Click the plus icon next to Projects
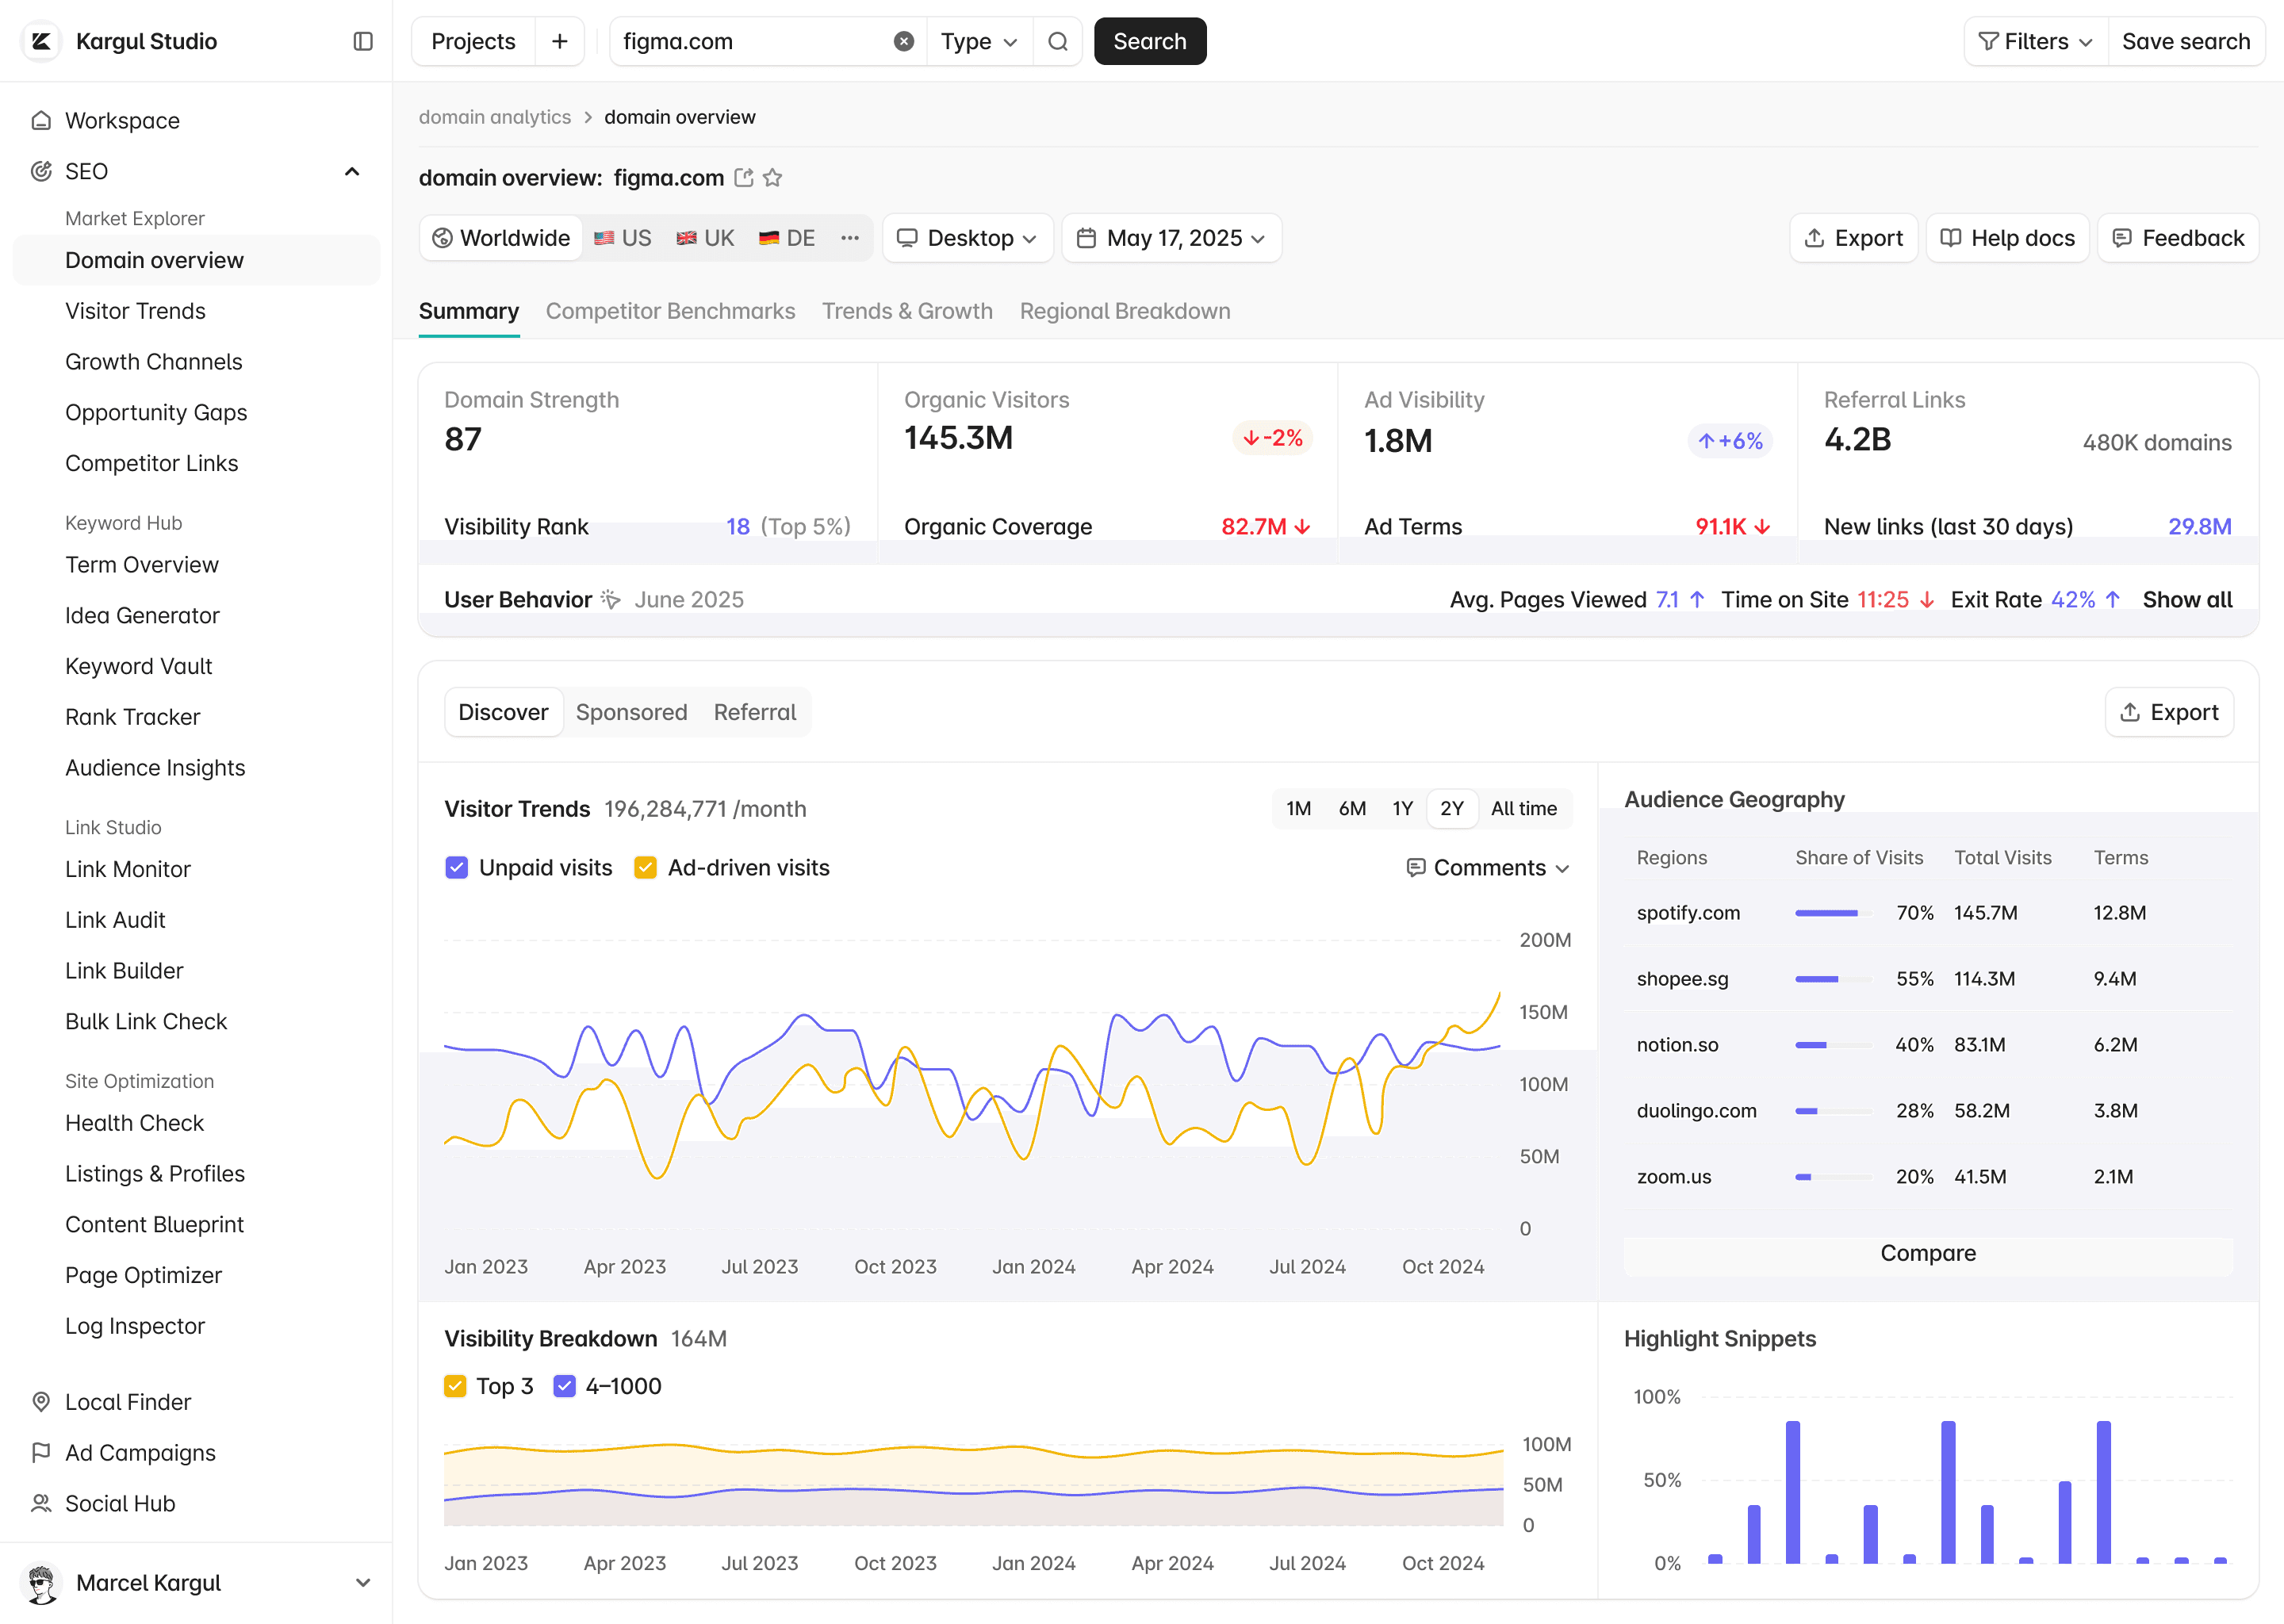The height and width of the screenshot is (1624, 2284). pos(559,41)
